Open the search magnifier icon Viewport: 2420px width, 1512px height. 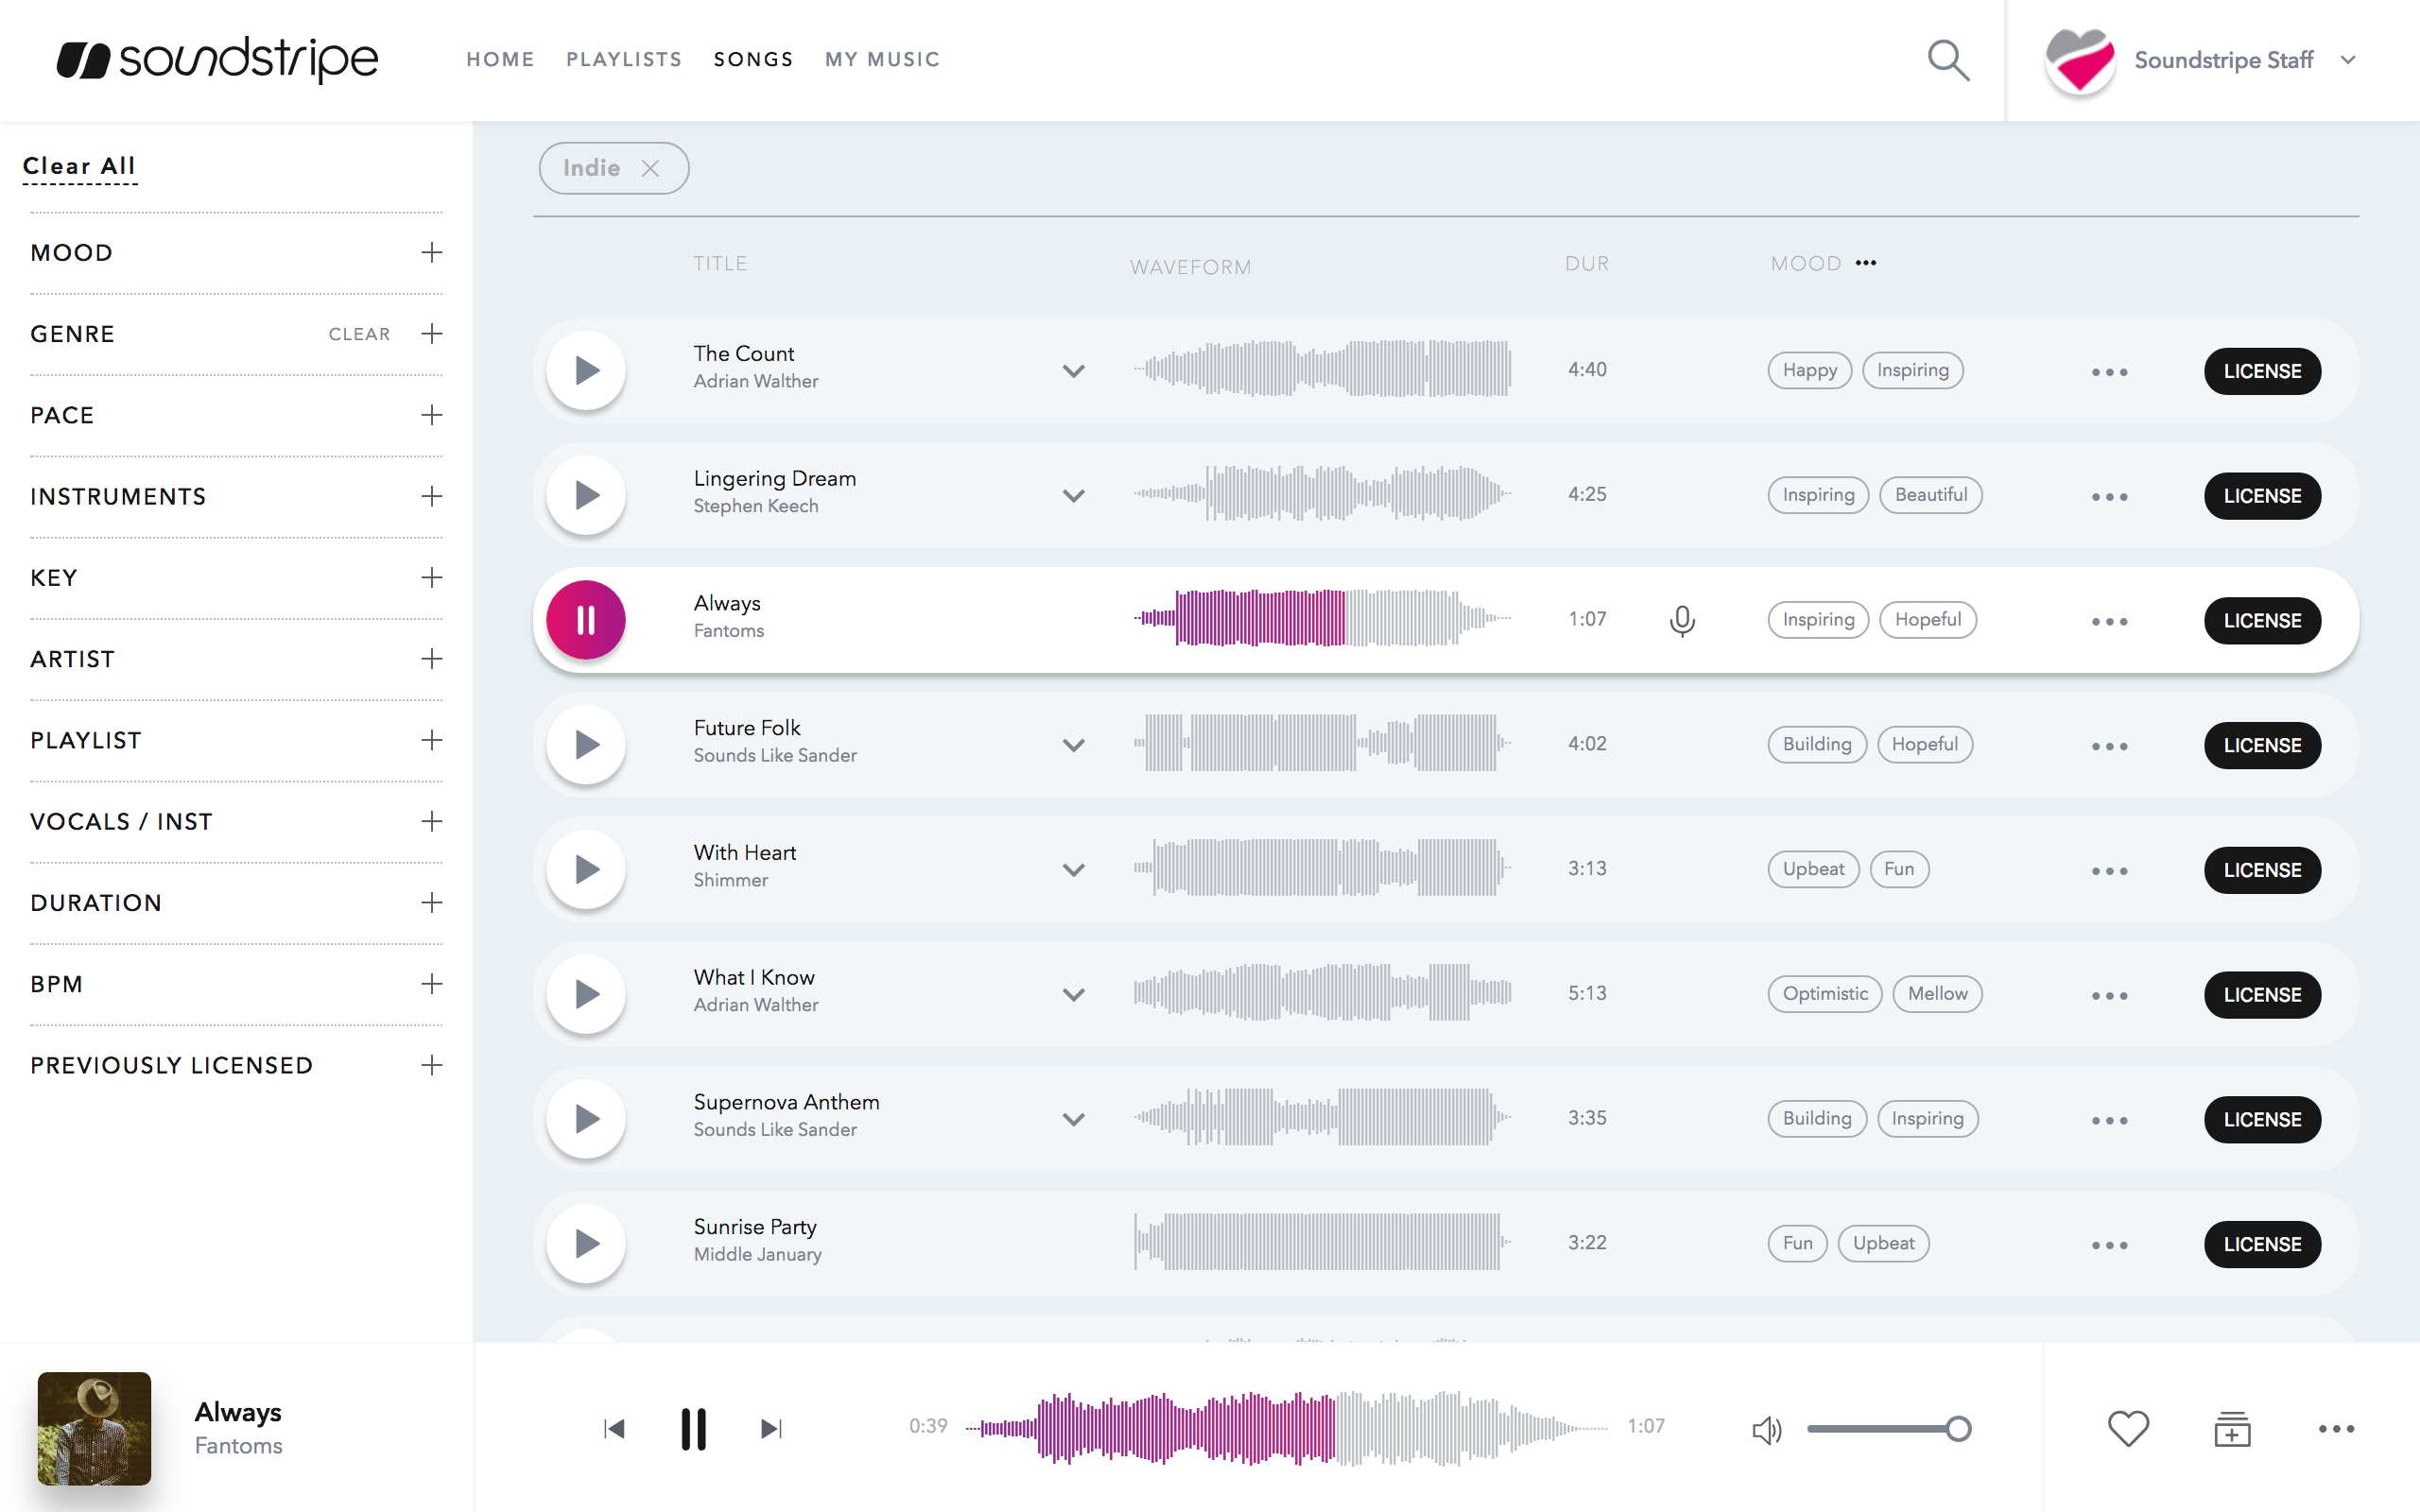1947,60
